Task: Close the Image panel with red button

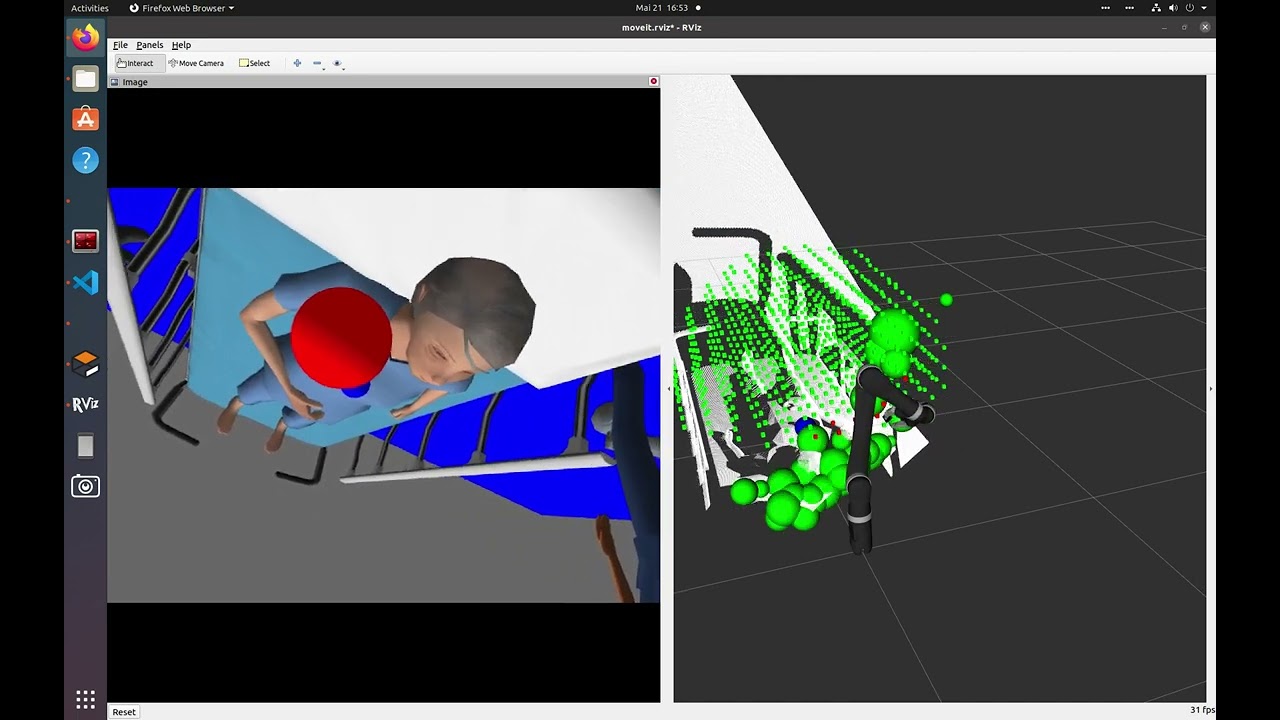Action: pyautogui.click(x=654, y=81)
